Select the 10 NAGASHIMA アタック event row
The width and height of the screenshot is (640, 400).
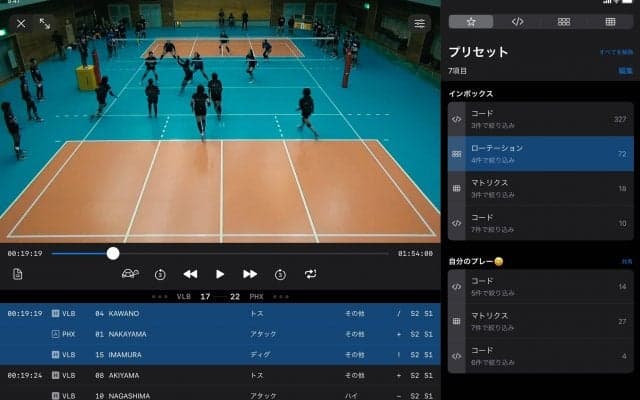coord(220,394)
